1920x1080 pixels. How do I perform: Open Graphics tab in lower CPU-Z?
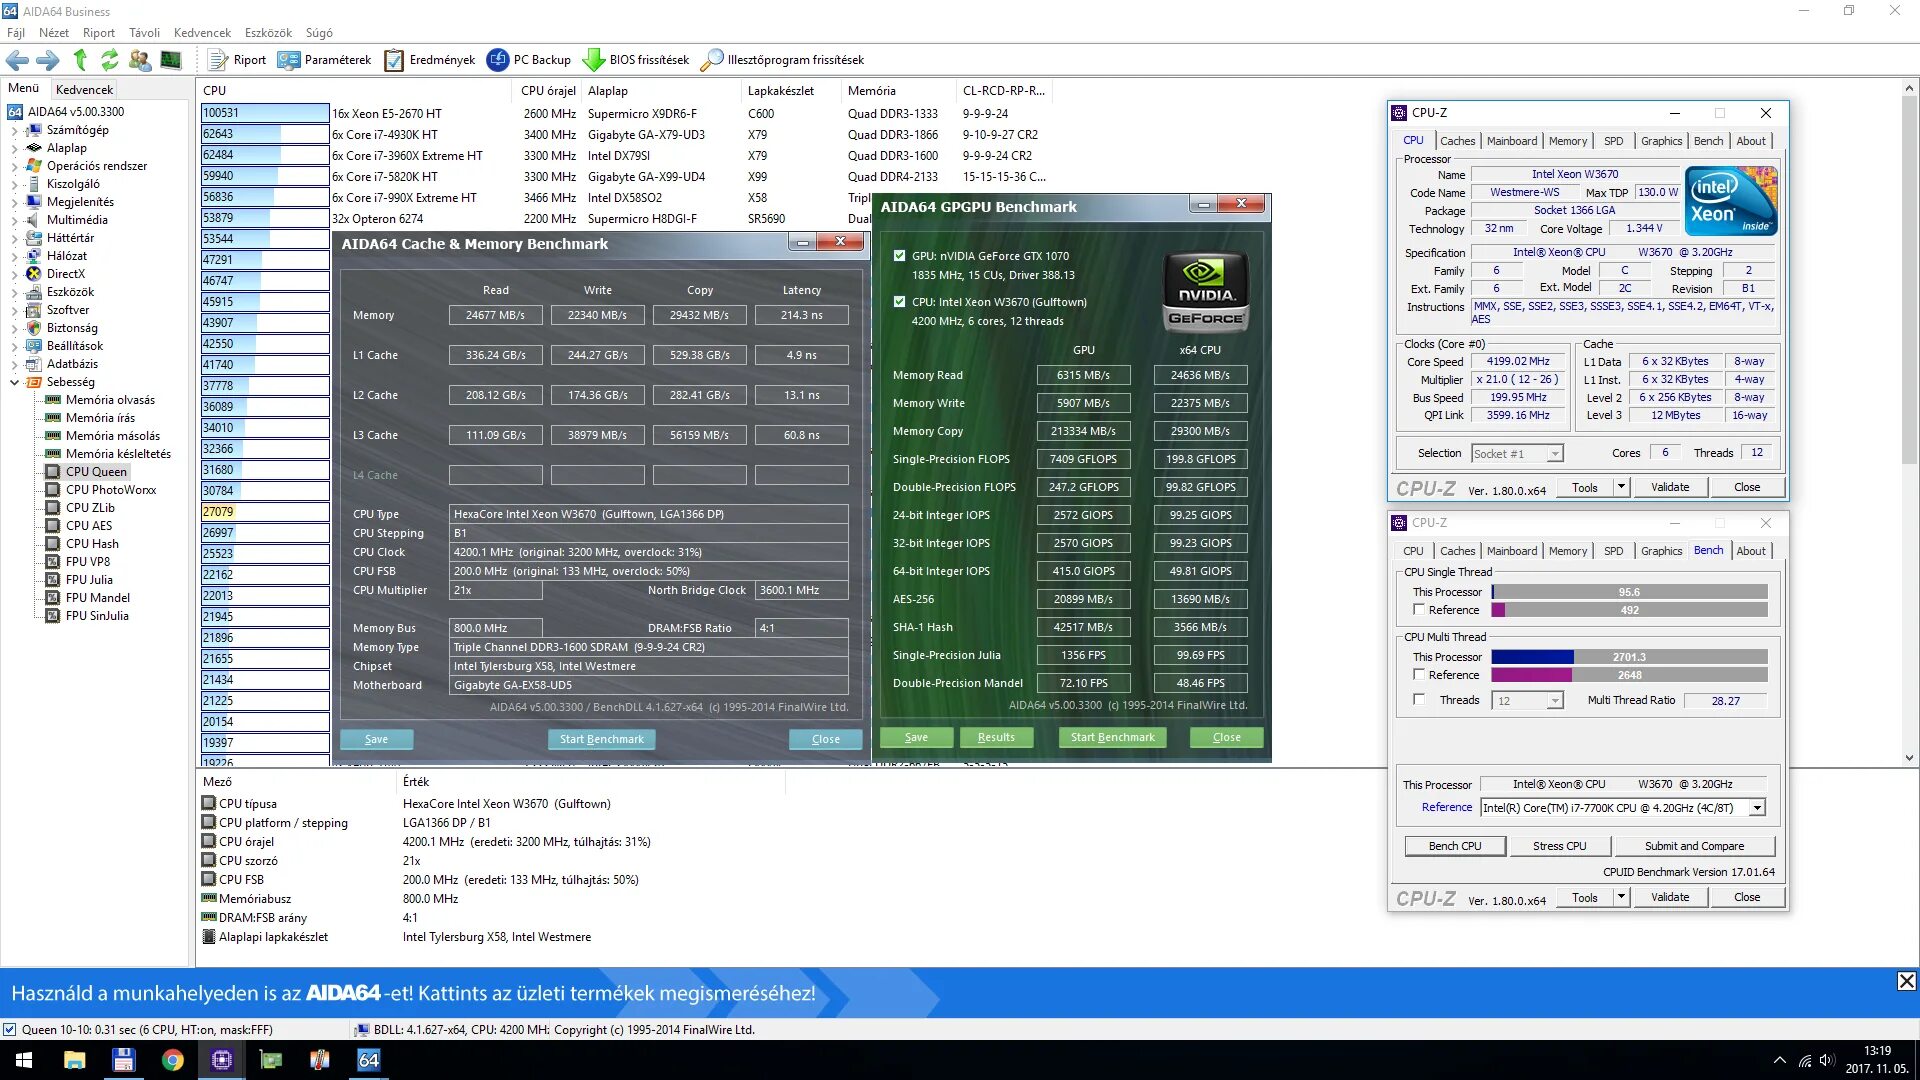1661,551
